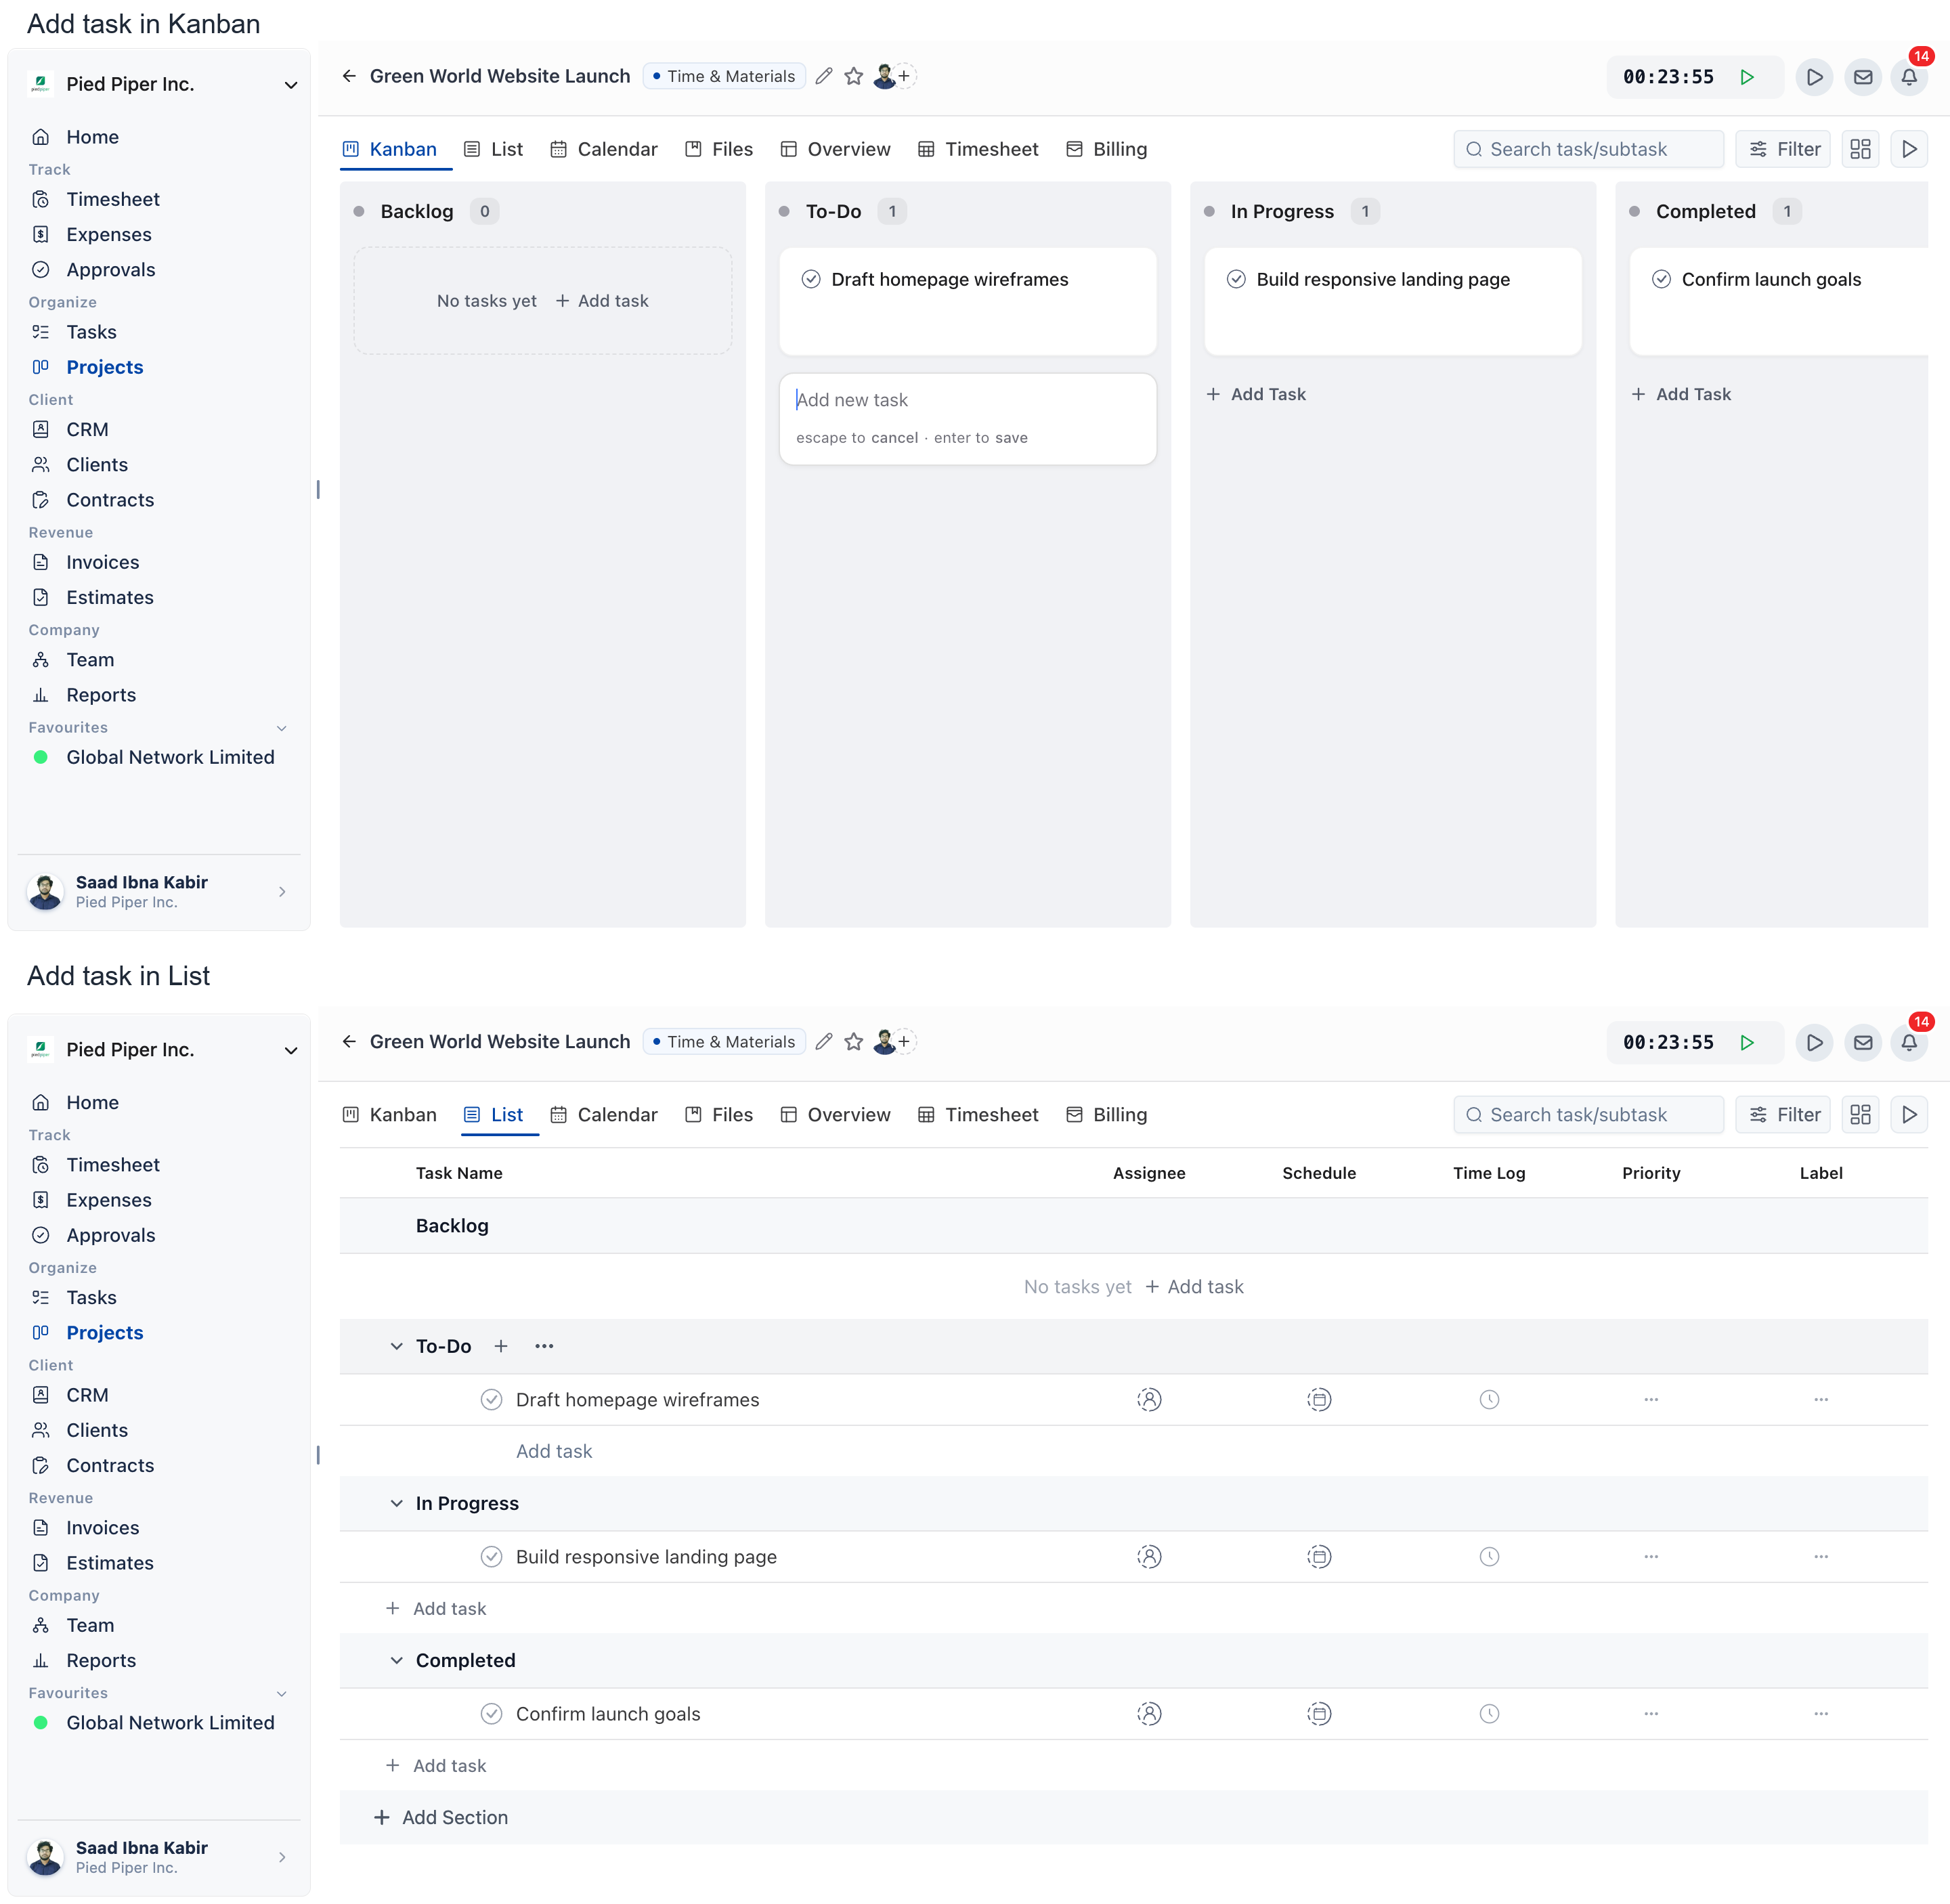Check off Confirm launch goals in the list
Viewport: 1950px width, 1904px height.
coord(491,1714)
